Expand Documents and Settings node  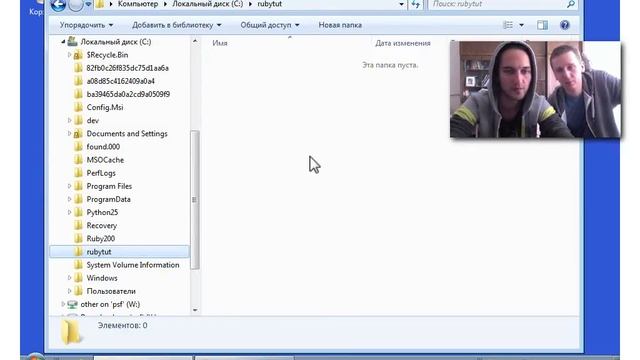pos(69,133)
